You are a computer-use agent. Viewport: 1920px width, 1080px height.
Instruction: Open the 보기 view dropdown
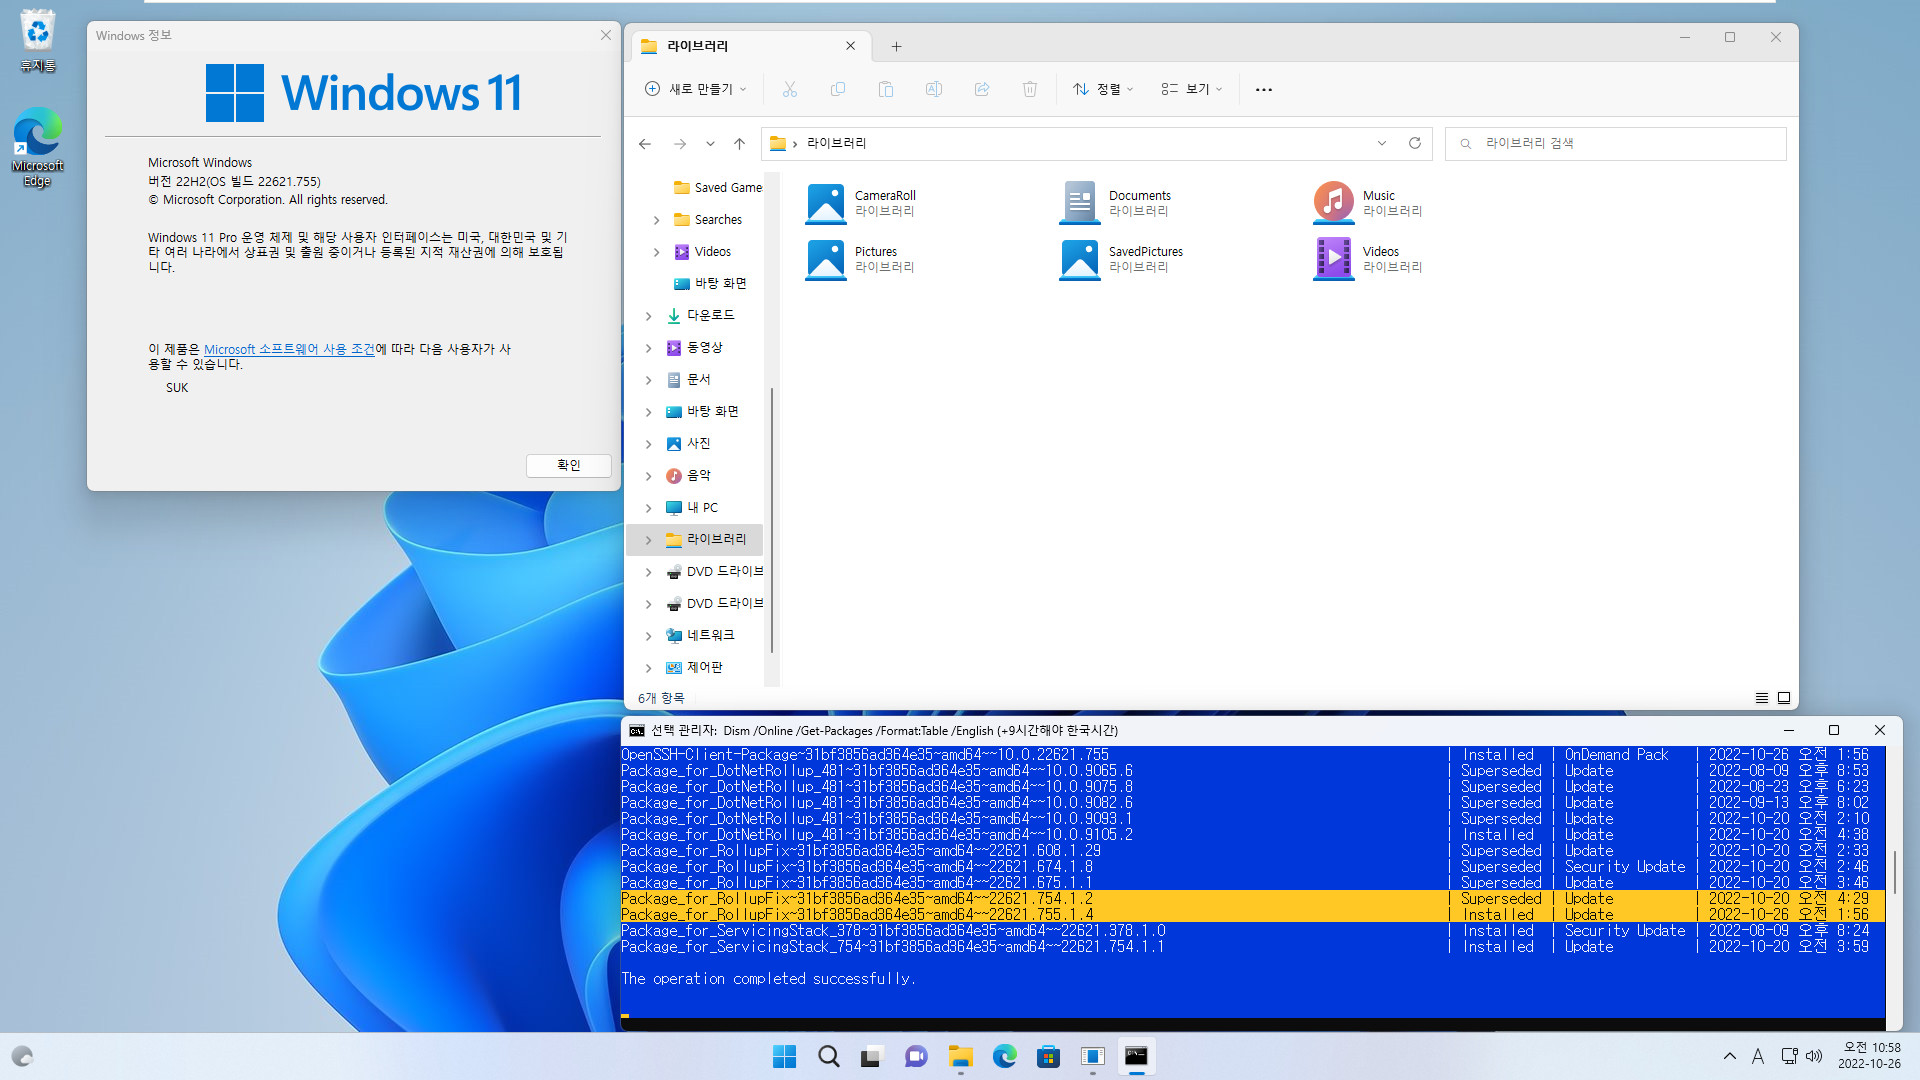click(x=1192, y=89)
